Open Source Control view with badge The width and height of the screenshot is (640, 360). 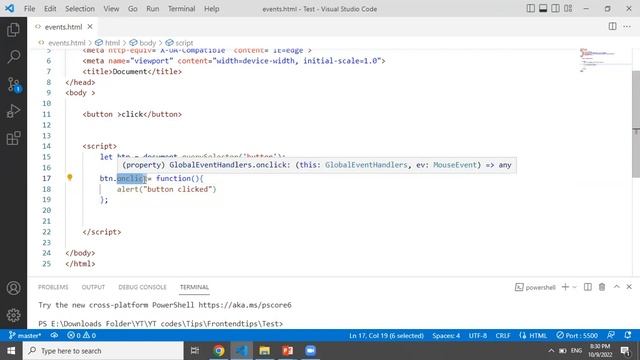(x=13, y=84)
